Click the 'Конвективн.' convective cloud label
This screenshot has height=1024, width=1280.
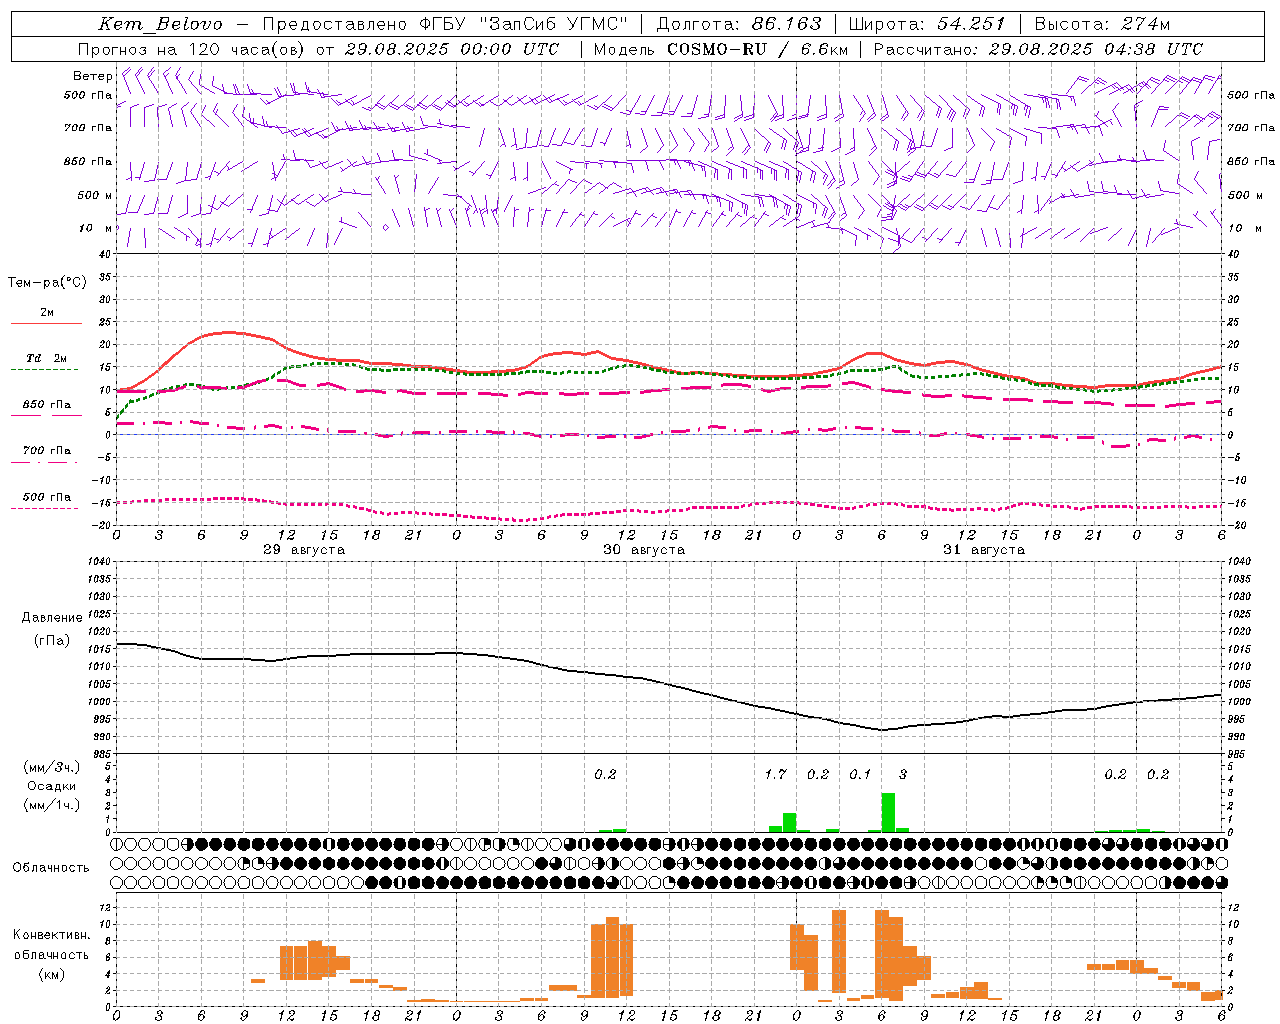(x=51, y=935)
